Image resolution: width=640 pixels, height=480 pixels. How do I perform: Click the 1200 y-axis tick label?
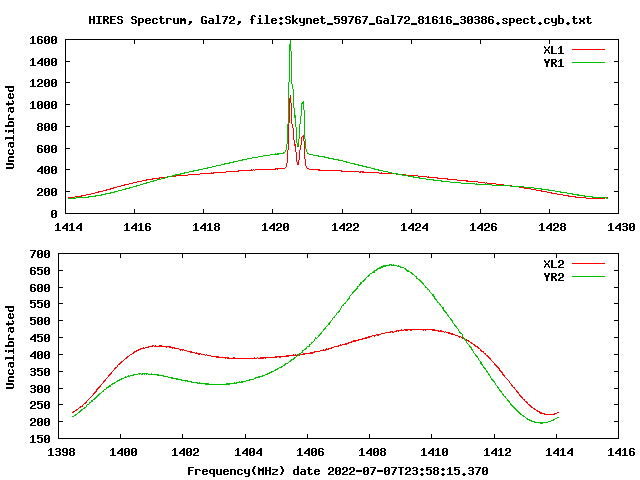43,83
